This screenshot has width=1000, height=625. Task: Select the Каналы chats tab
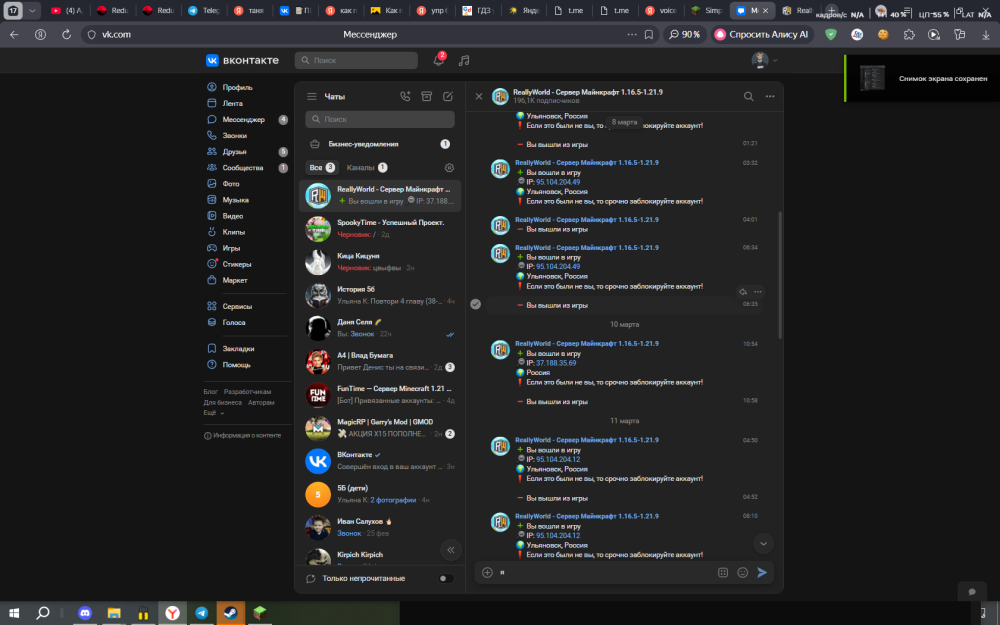[367, 168]
